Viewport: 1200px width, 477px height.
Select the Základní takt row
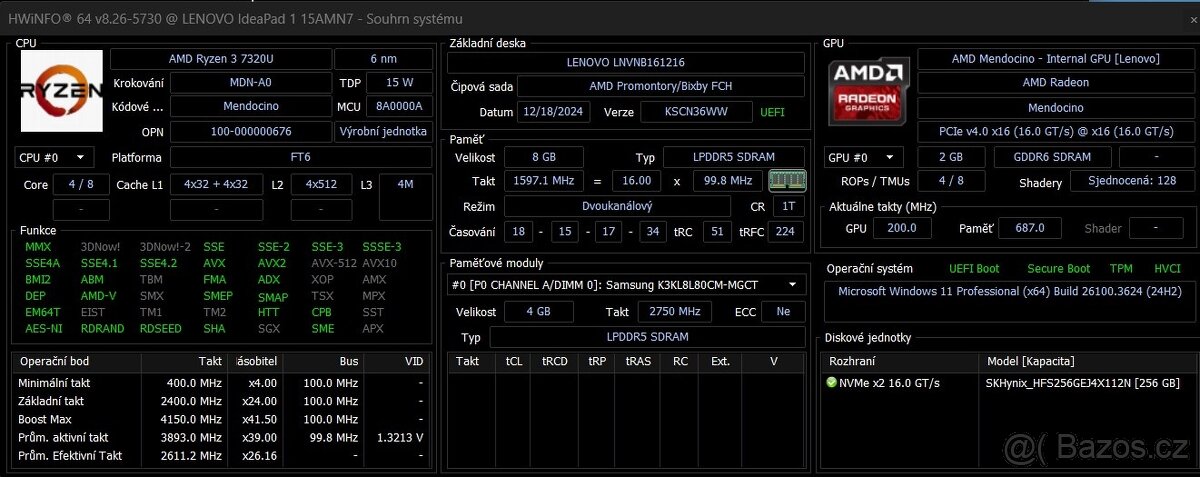(223, 401)
